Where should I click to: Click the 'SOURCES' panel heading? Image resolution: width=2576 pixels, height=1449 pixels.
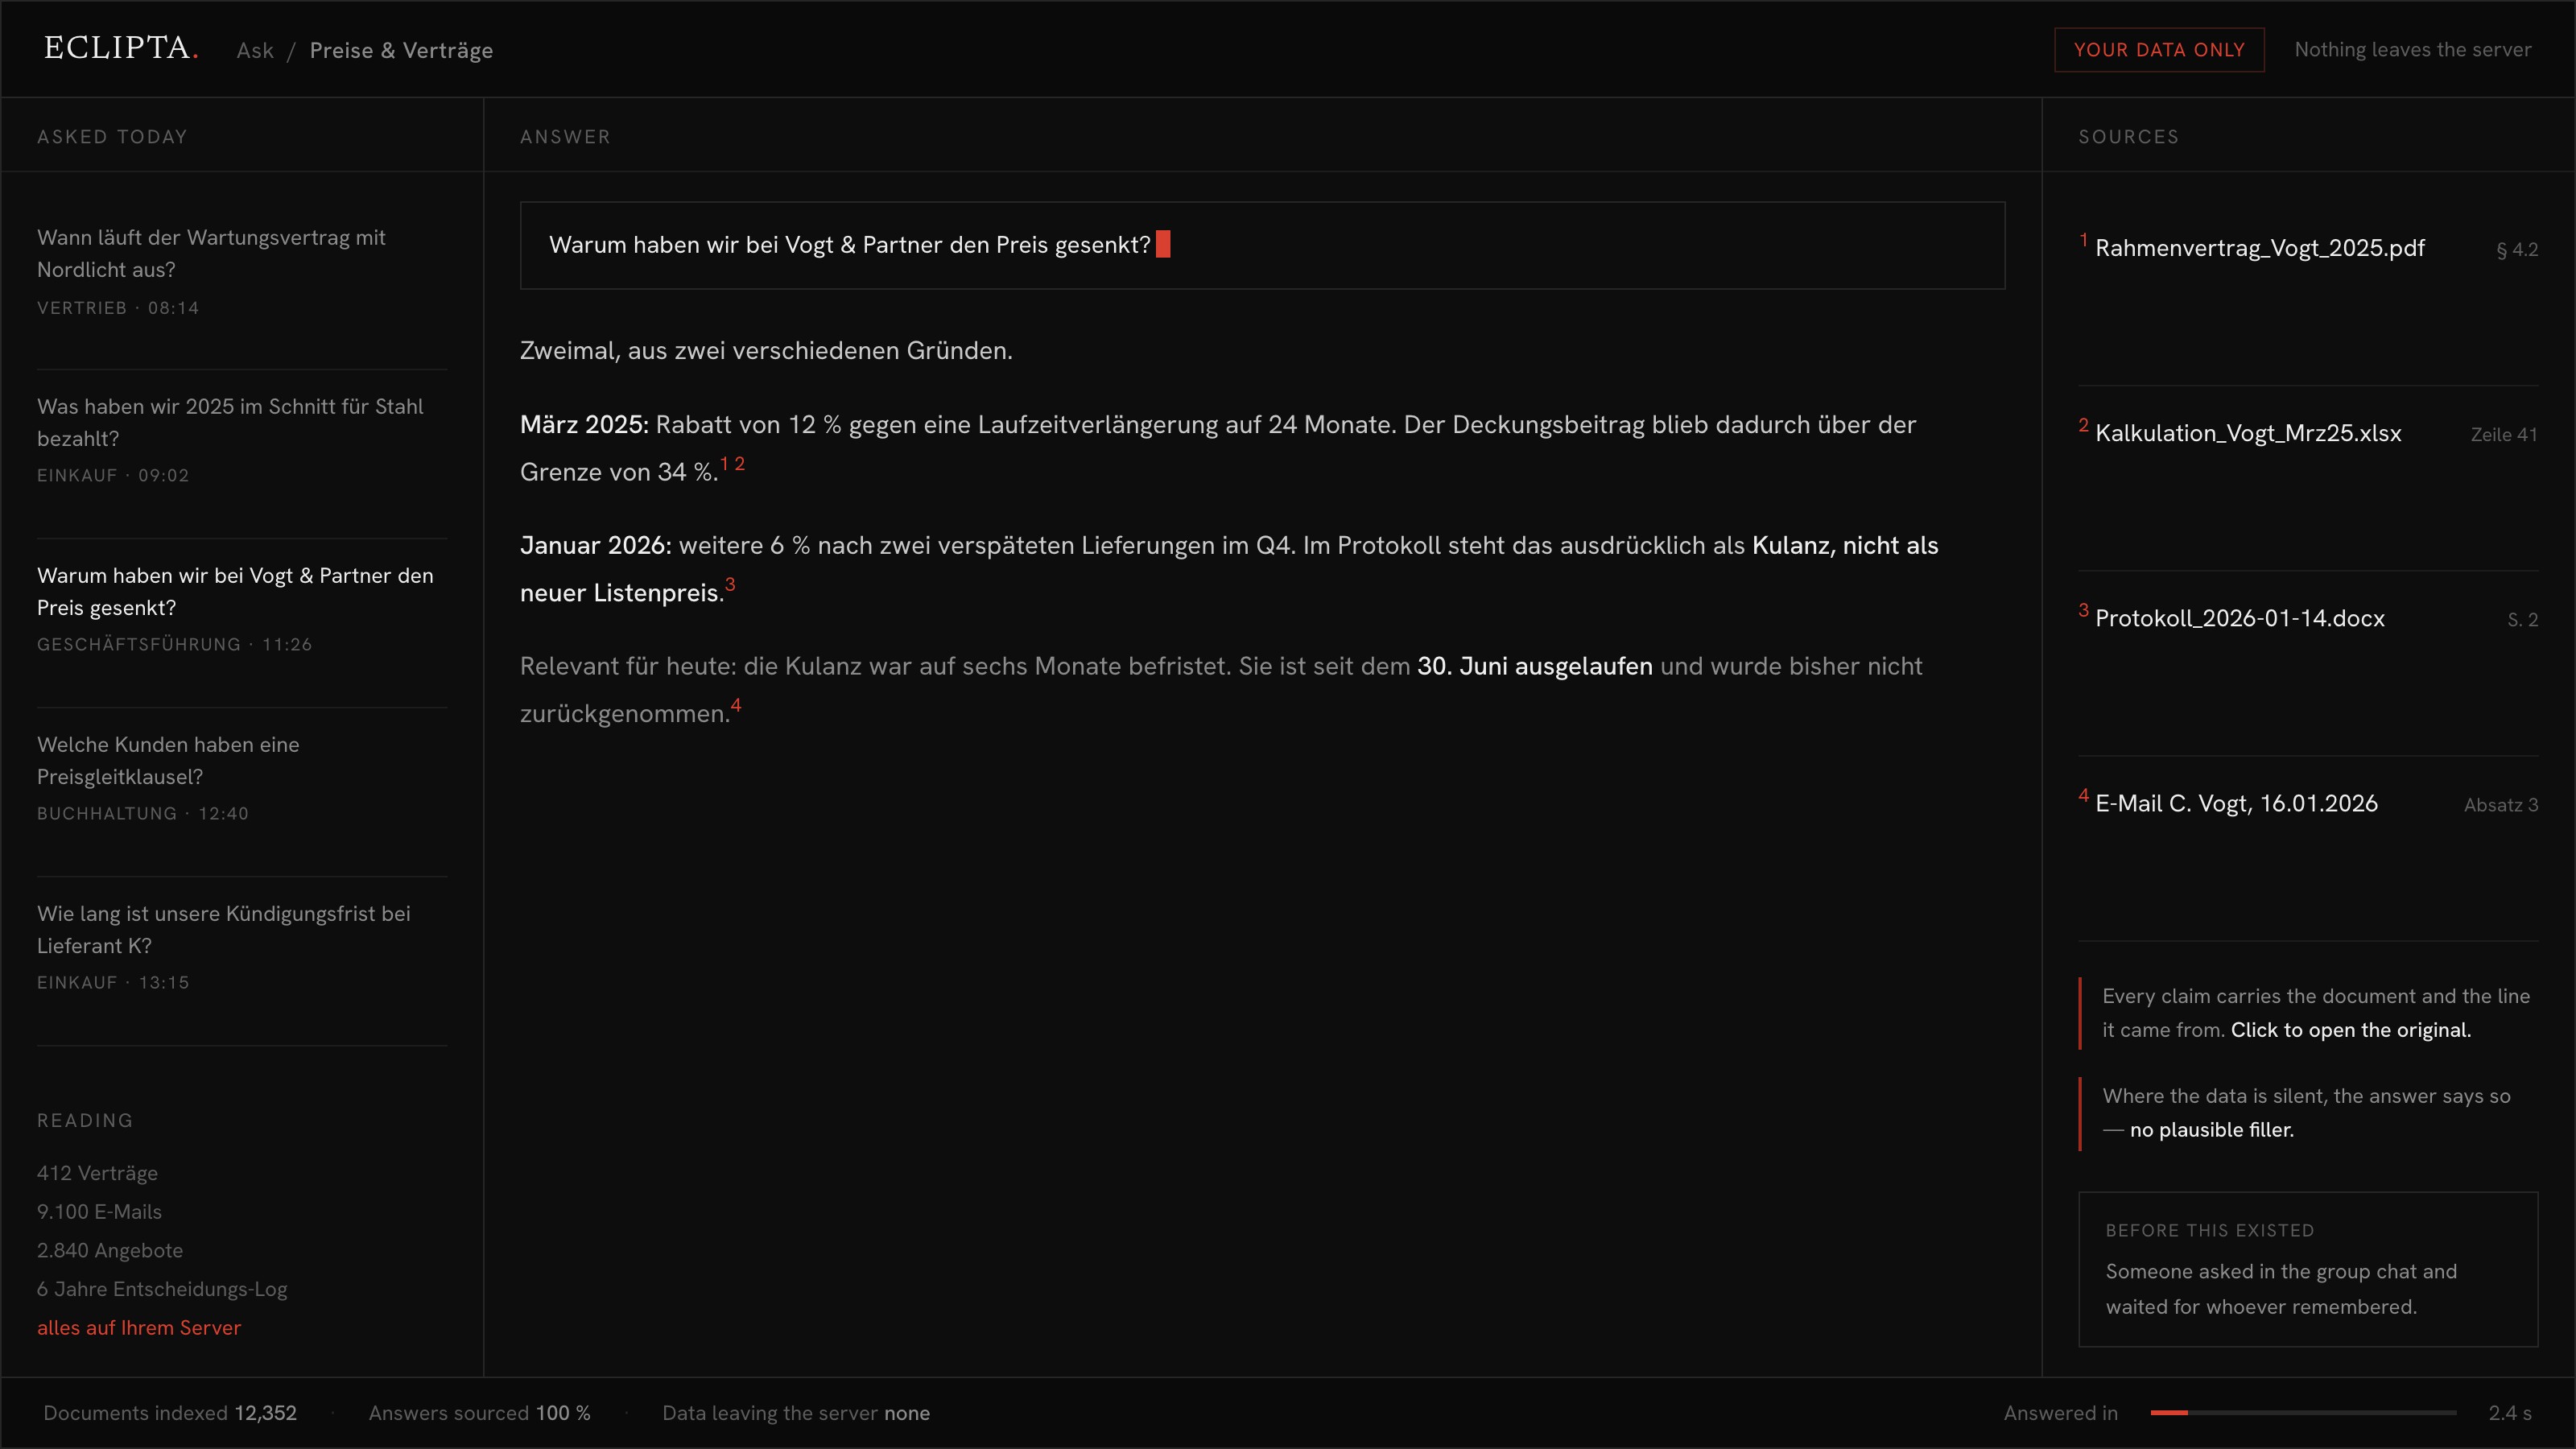click(x=2128, y=137)
